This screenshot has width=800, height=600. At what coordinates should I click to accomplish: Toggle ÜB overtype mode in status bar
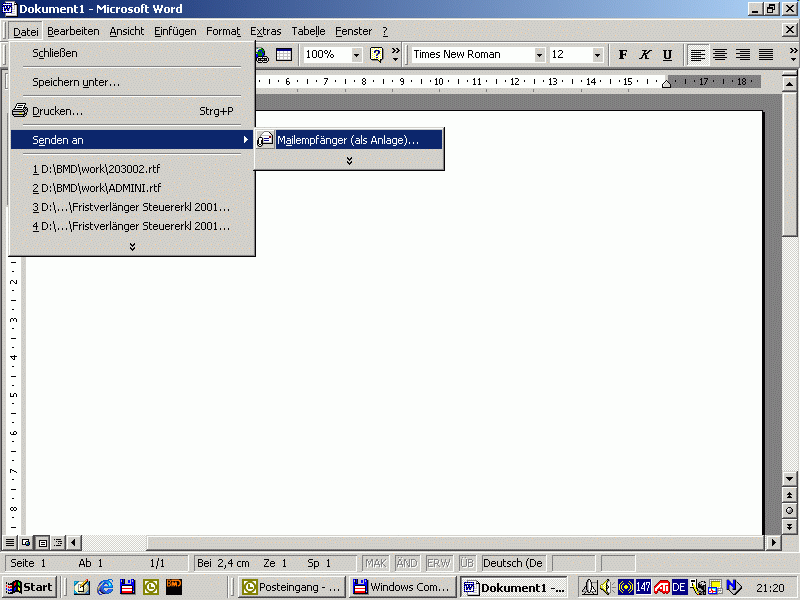467,563
